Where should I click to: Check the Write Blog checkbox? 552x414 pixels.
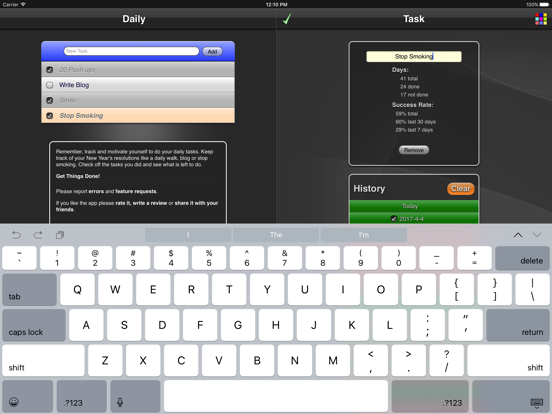click(50, 85)
